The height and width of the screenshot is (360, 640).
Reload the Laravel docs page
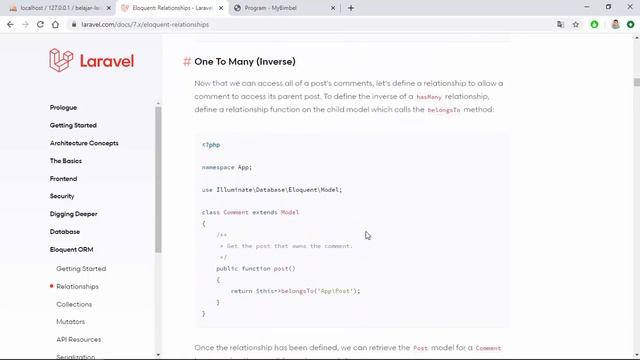pyautogui.click(x=40, y=24)
